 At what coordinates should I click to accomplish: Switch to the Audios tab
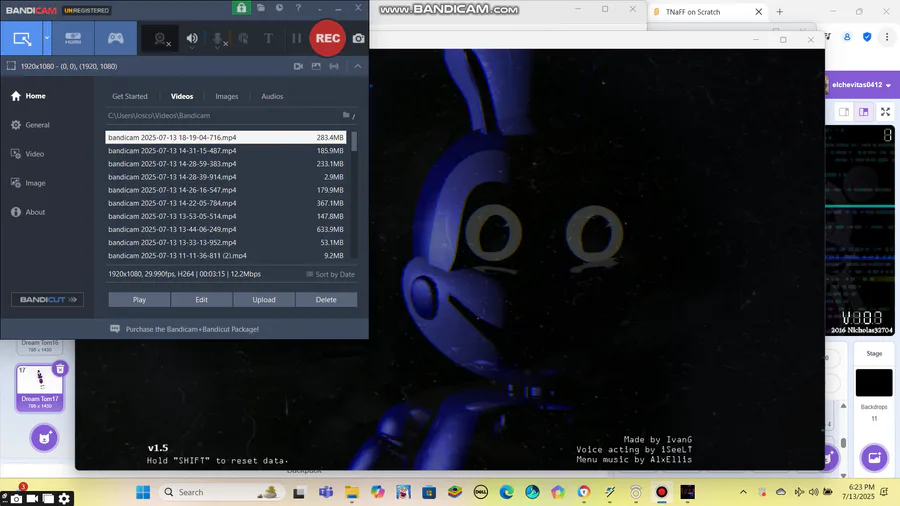click(x=272, y=96)
